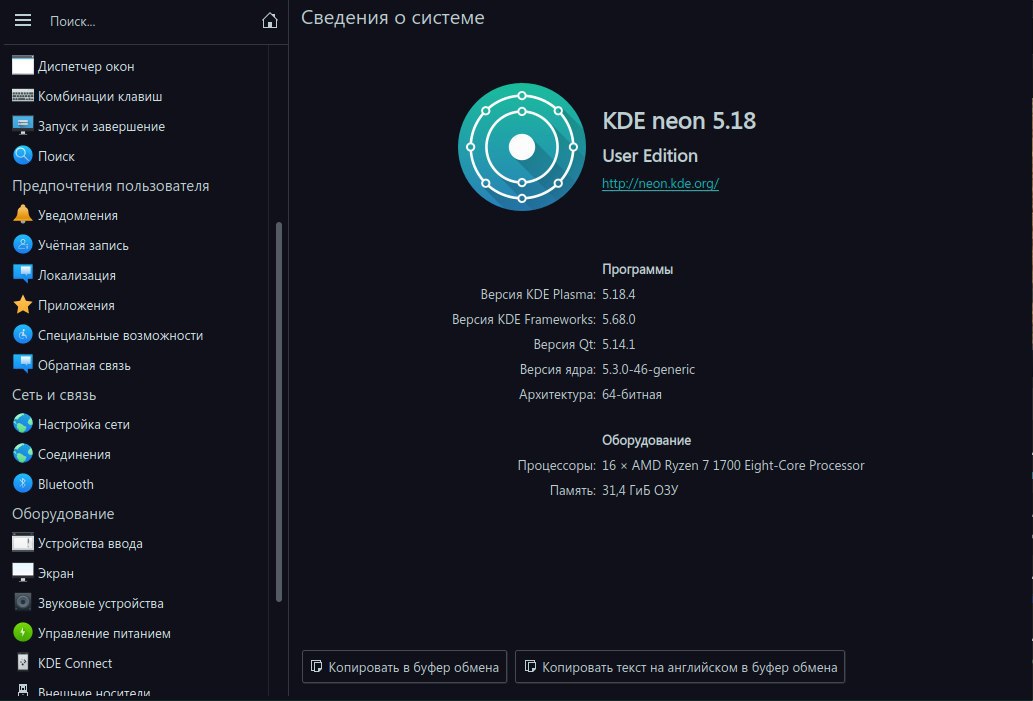The height and width of the screenshot is (701, 1033).
Task: Click copy icon on Копировать текст на английском
Action: pyautogui.click(x=530, y=667)
